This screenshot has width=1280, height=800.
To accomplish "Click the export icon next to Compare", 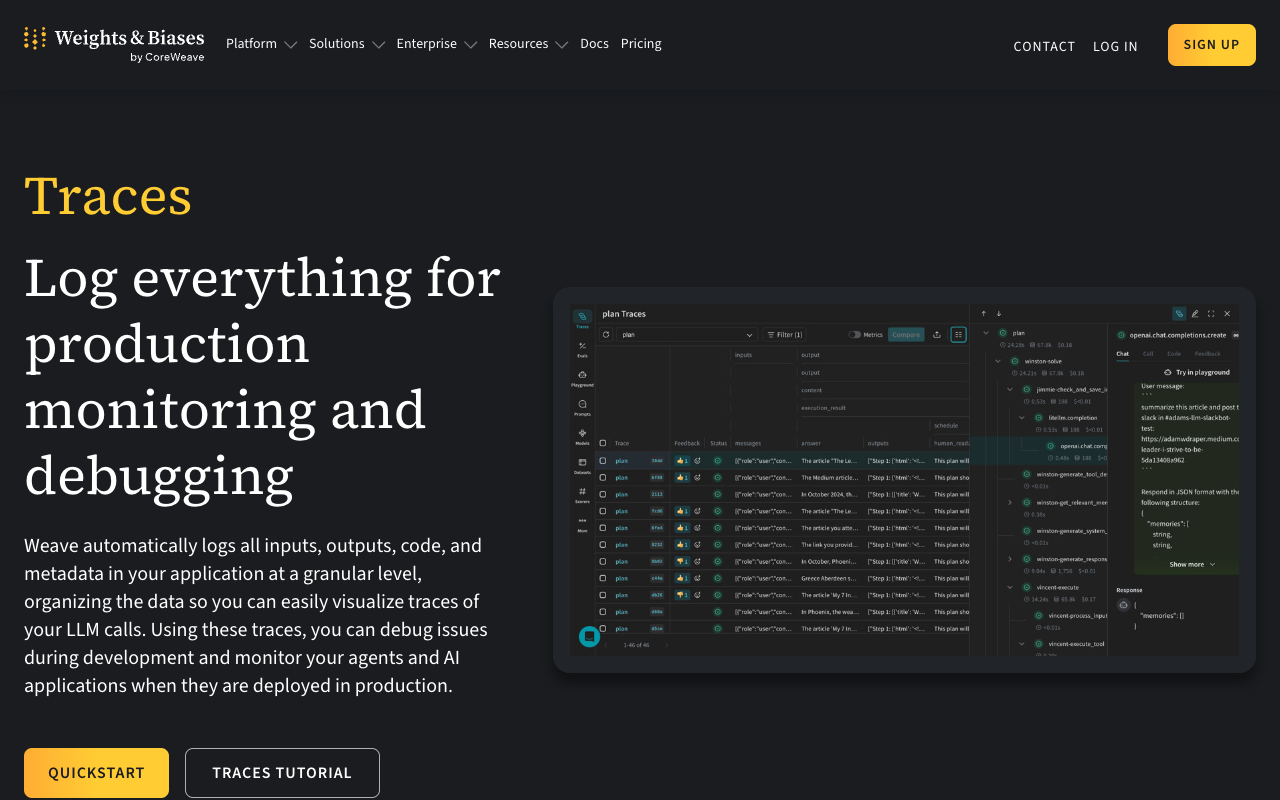I will click(x=937, y=335).
